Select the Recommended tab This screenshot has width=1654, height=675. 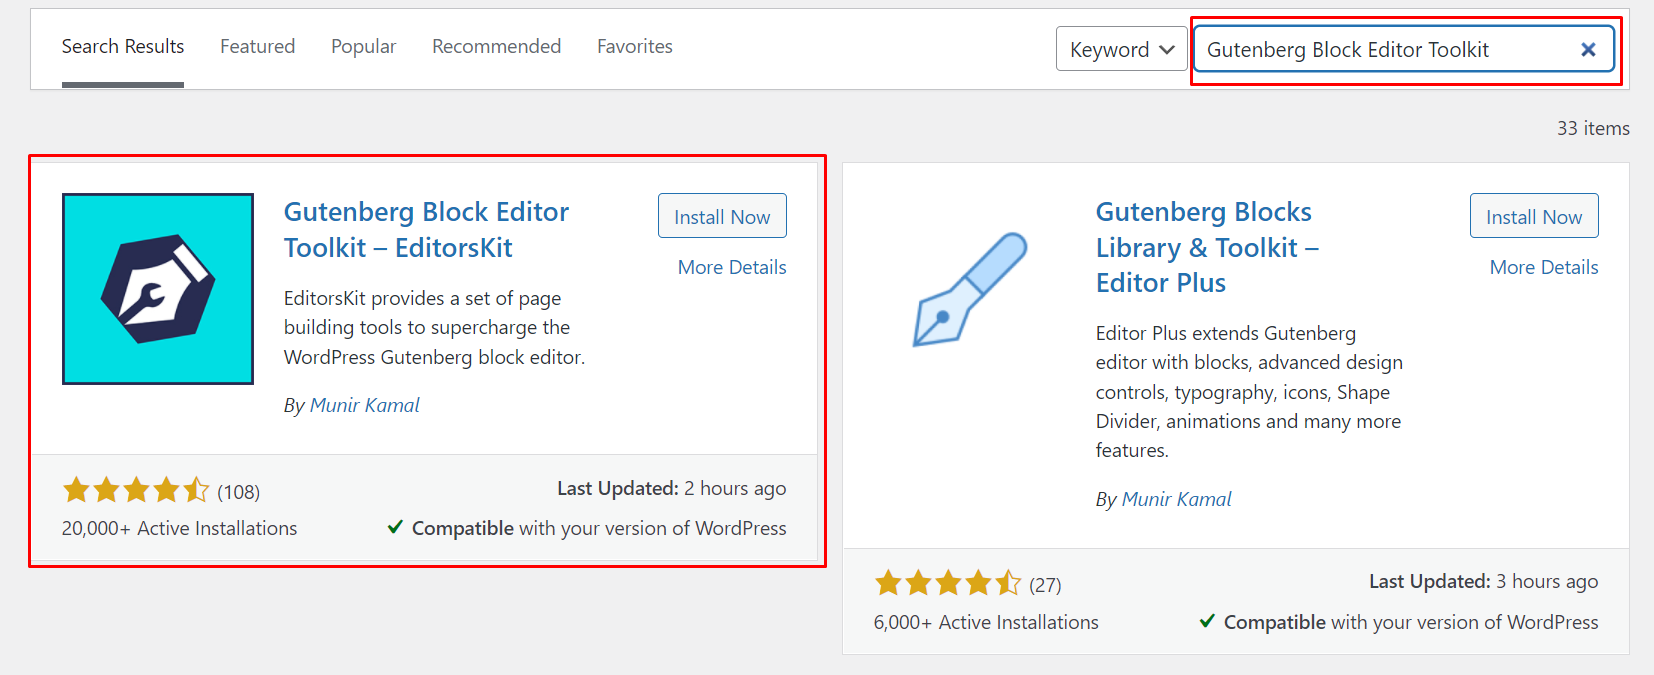(x=496, y=46)
